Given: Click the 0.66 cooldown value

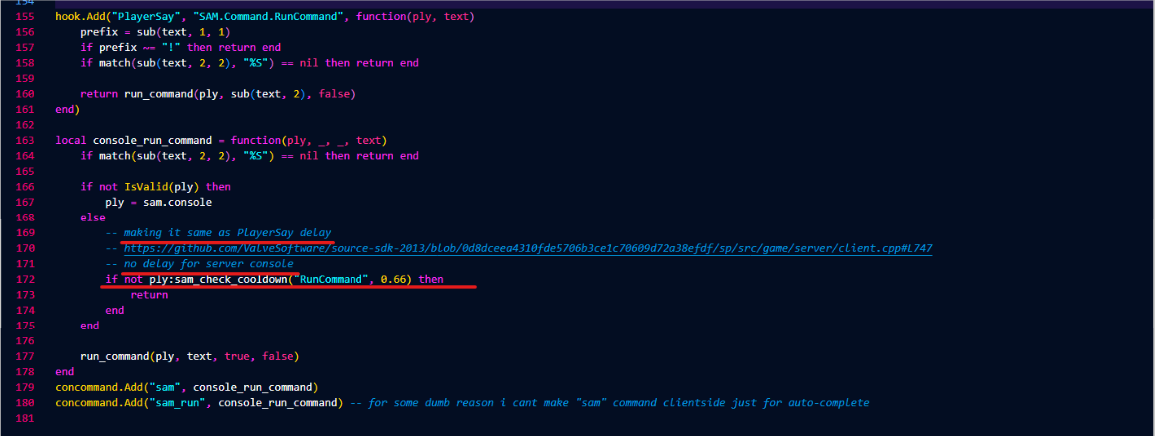Looking at the screenshot, I should click(394, 279).
